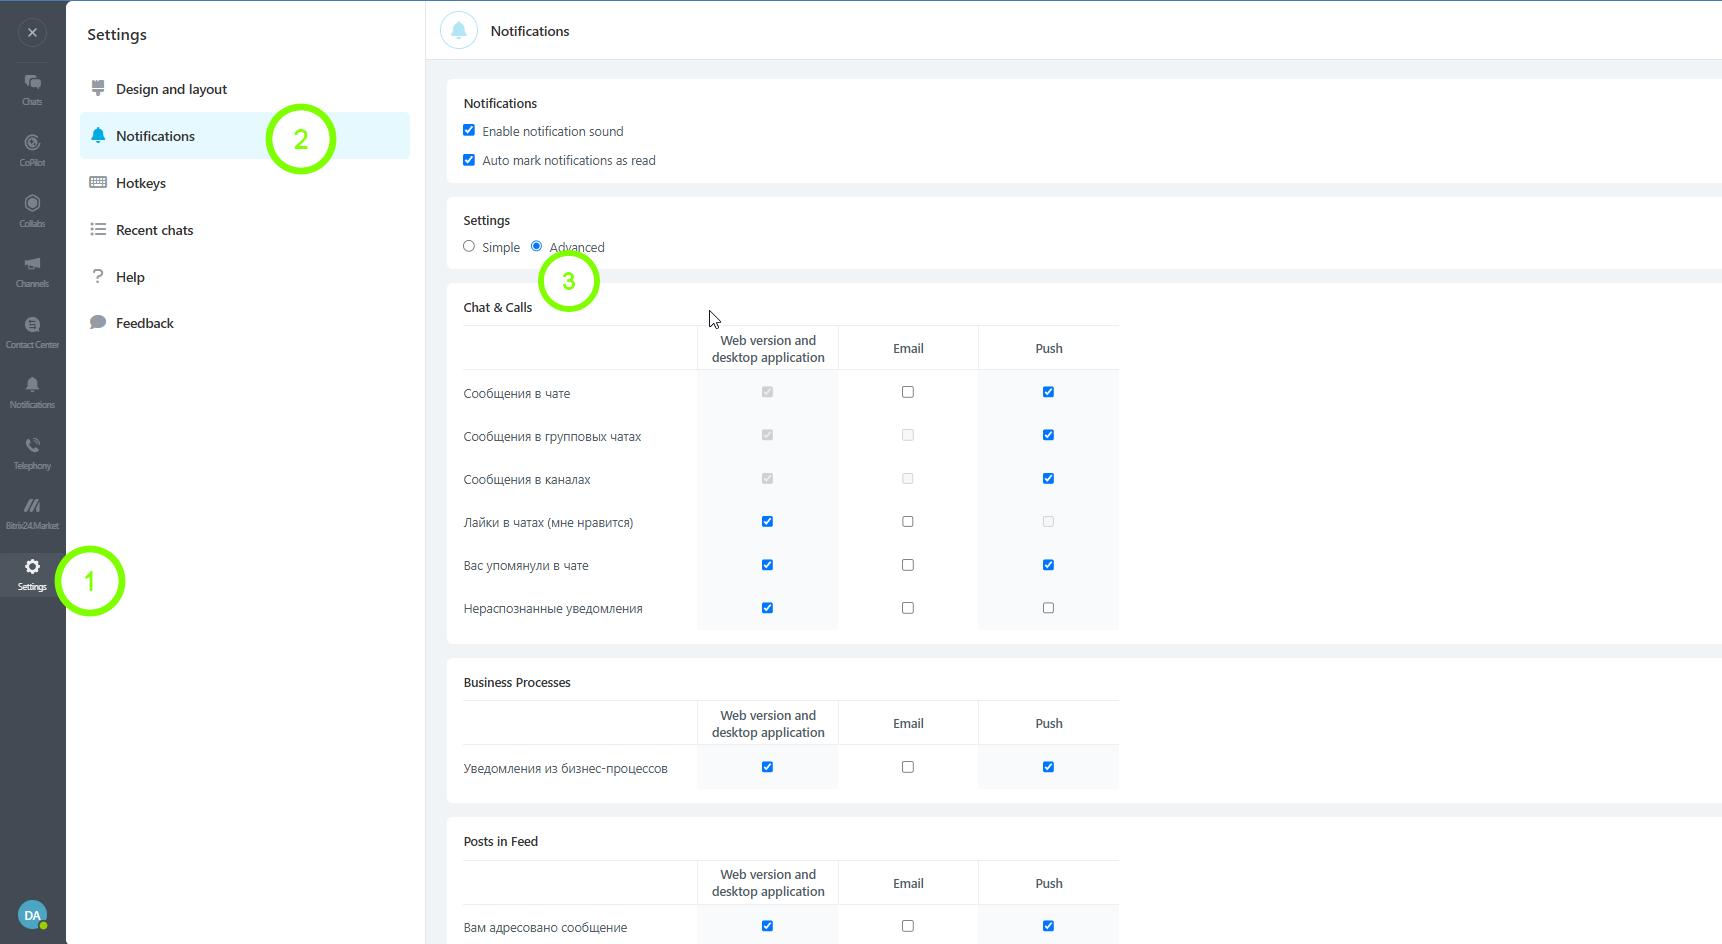1722x944 pixels.
Task: Toggle Enable notification sound checkbox
Action: (x=469, y=130)
